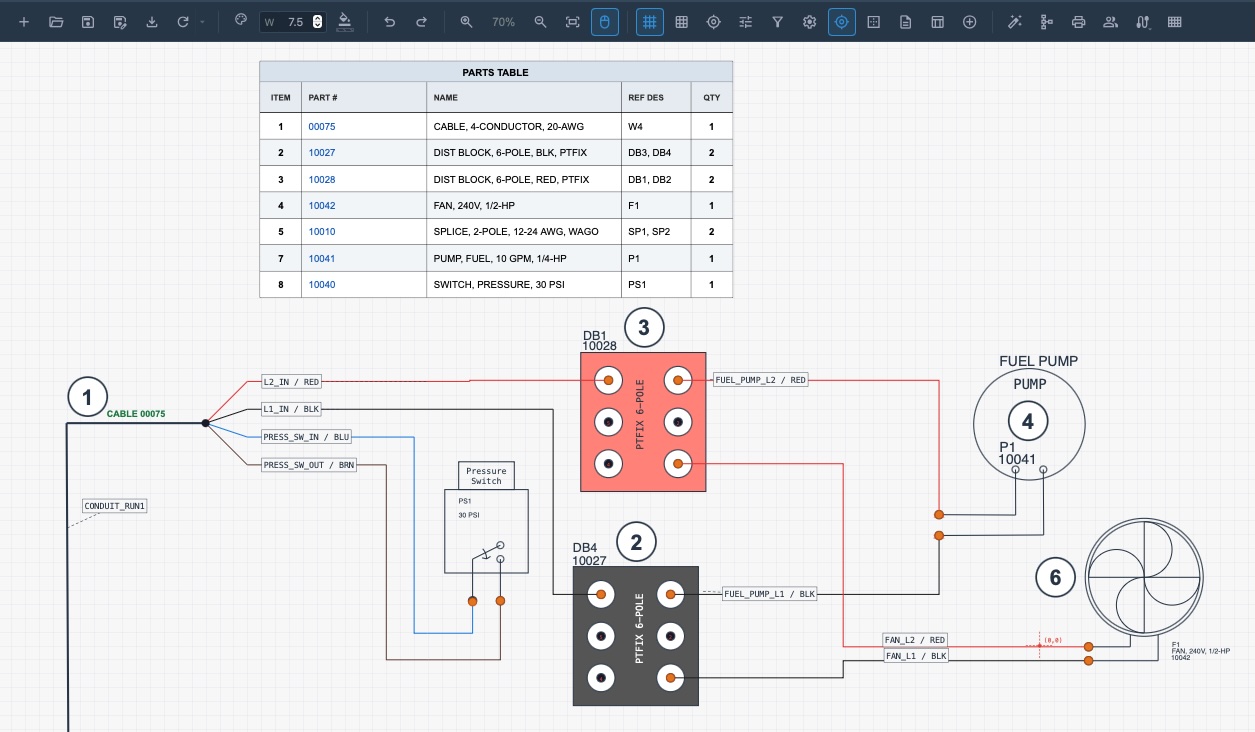Select balloon callout number 3
This screenshot has width=1255, height=732.
[x=644, y=327]
